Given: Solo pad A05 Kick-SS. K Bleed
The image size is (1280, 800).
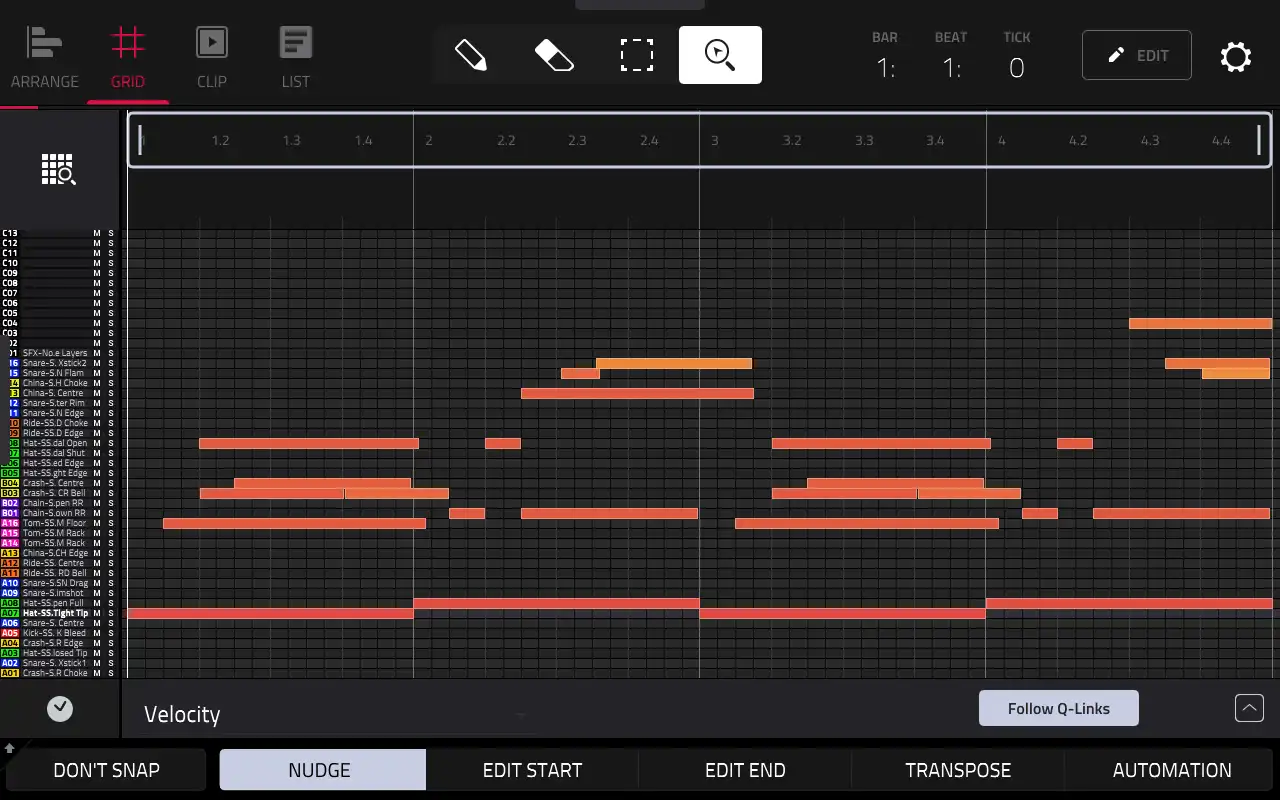Looking at the screenshot, I should [111, 633].
